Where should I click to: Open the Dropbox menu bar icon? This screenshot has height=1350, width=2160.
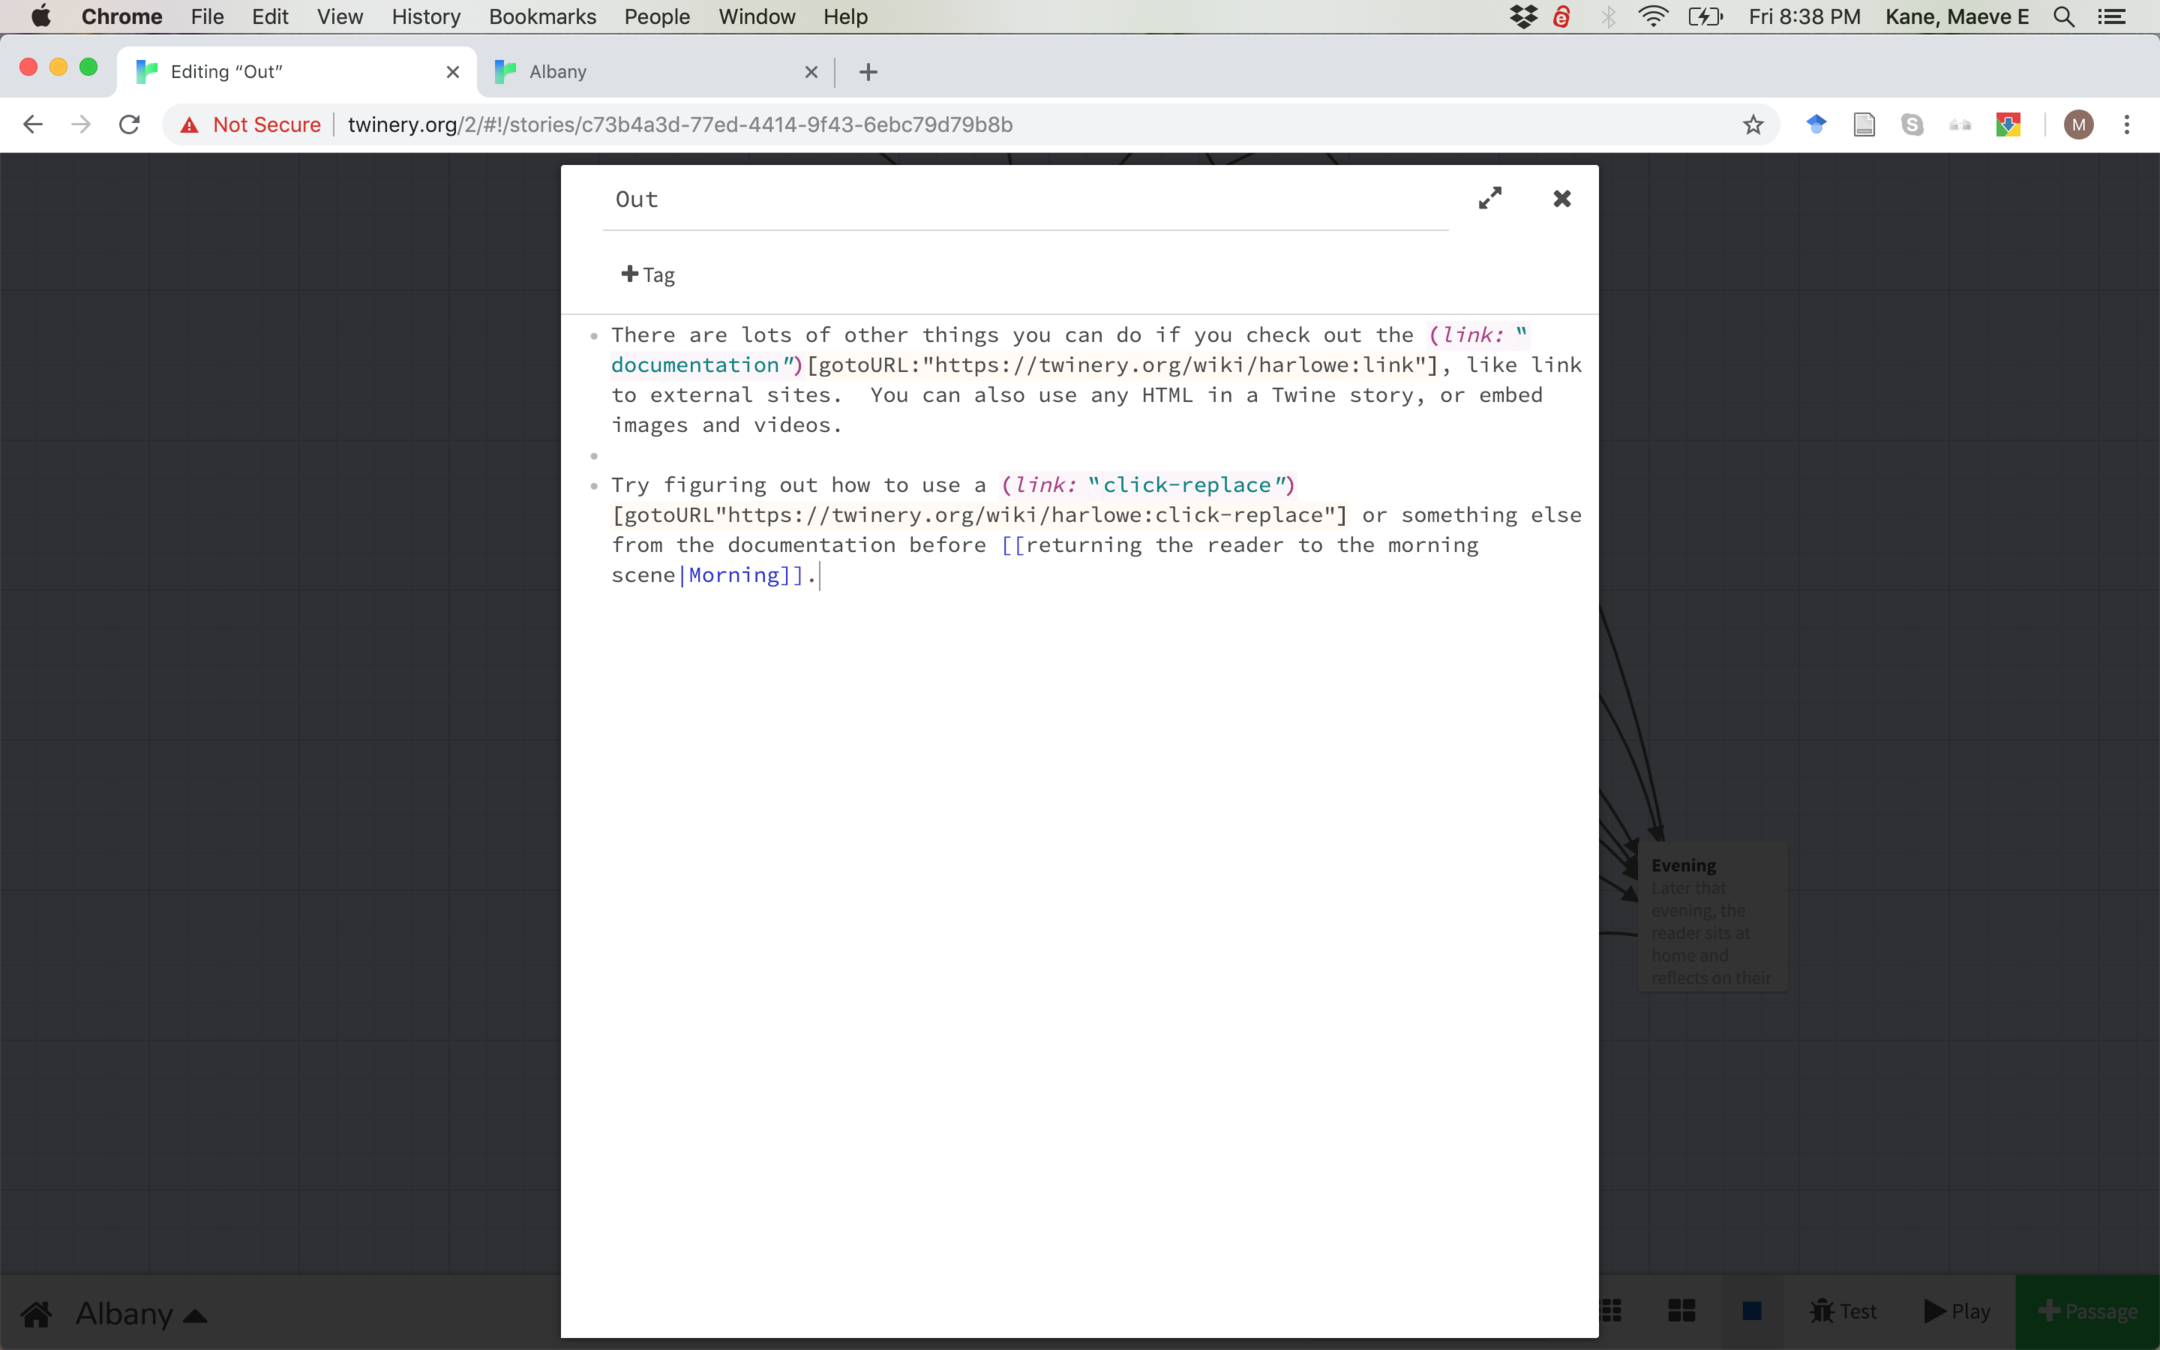tap(1523, 17)
